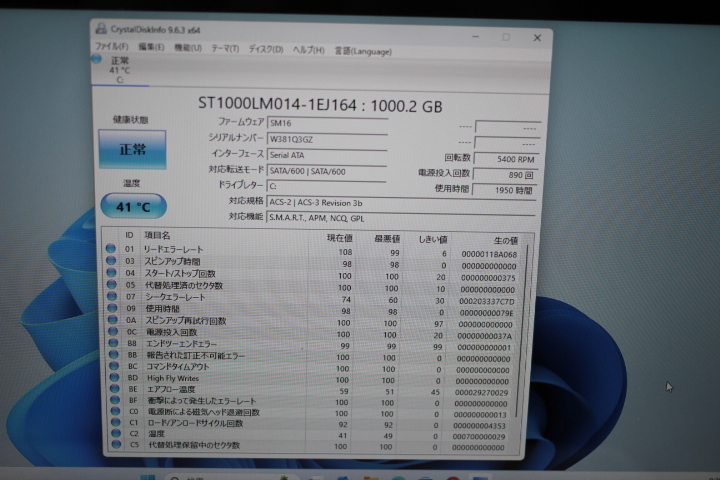Click status orb of ID 0C 電源投入回数 row
The image size is (720, 480).
113,331
